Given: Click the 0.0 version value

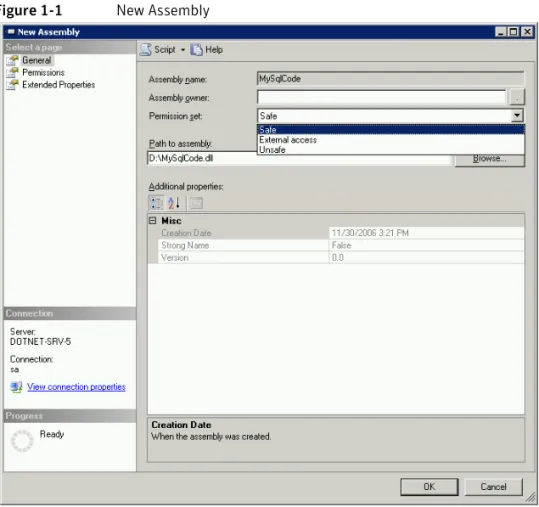Looking at the screenshot, I should click(338, 257).
